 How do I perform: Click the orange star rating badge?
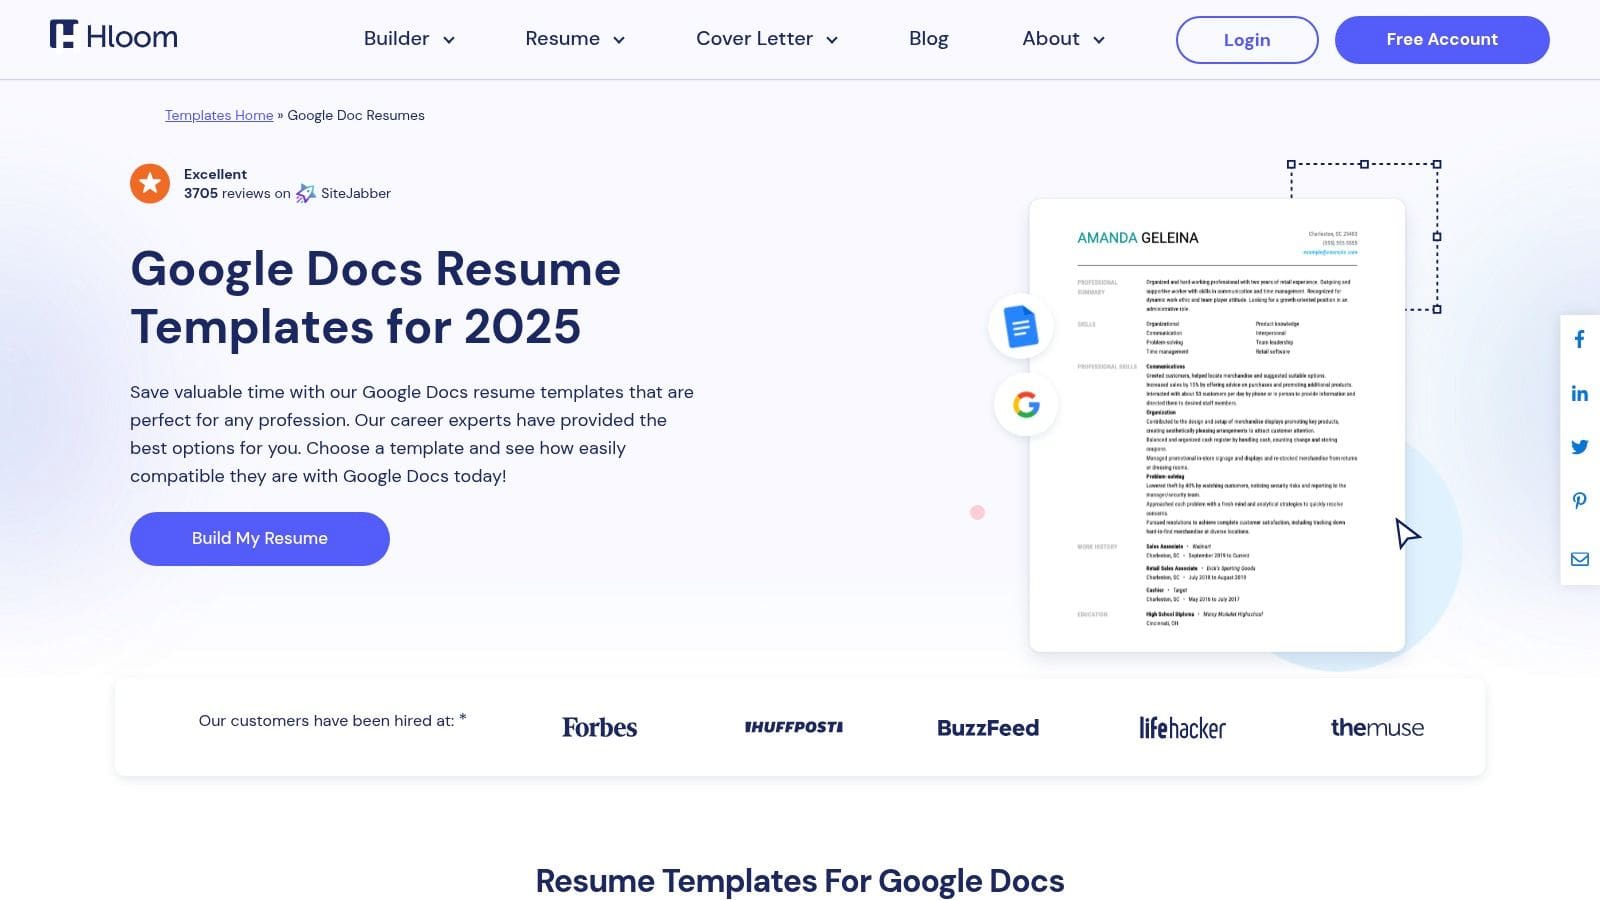150,184
